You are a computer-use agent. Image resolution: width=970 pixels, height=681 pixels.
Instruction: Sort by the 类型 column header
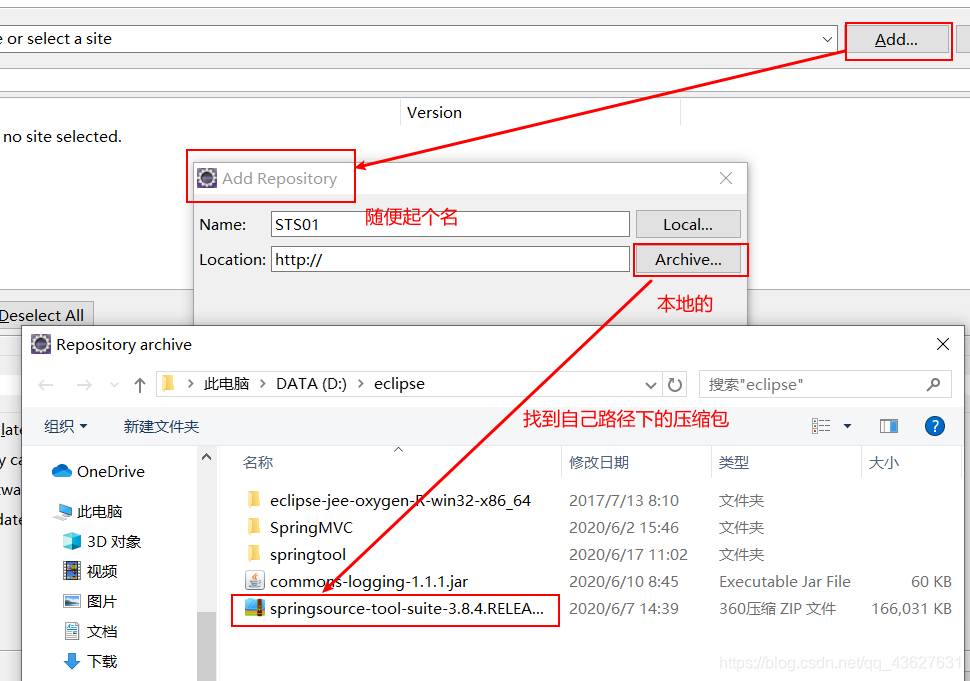click(734, 462)
